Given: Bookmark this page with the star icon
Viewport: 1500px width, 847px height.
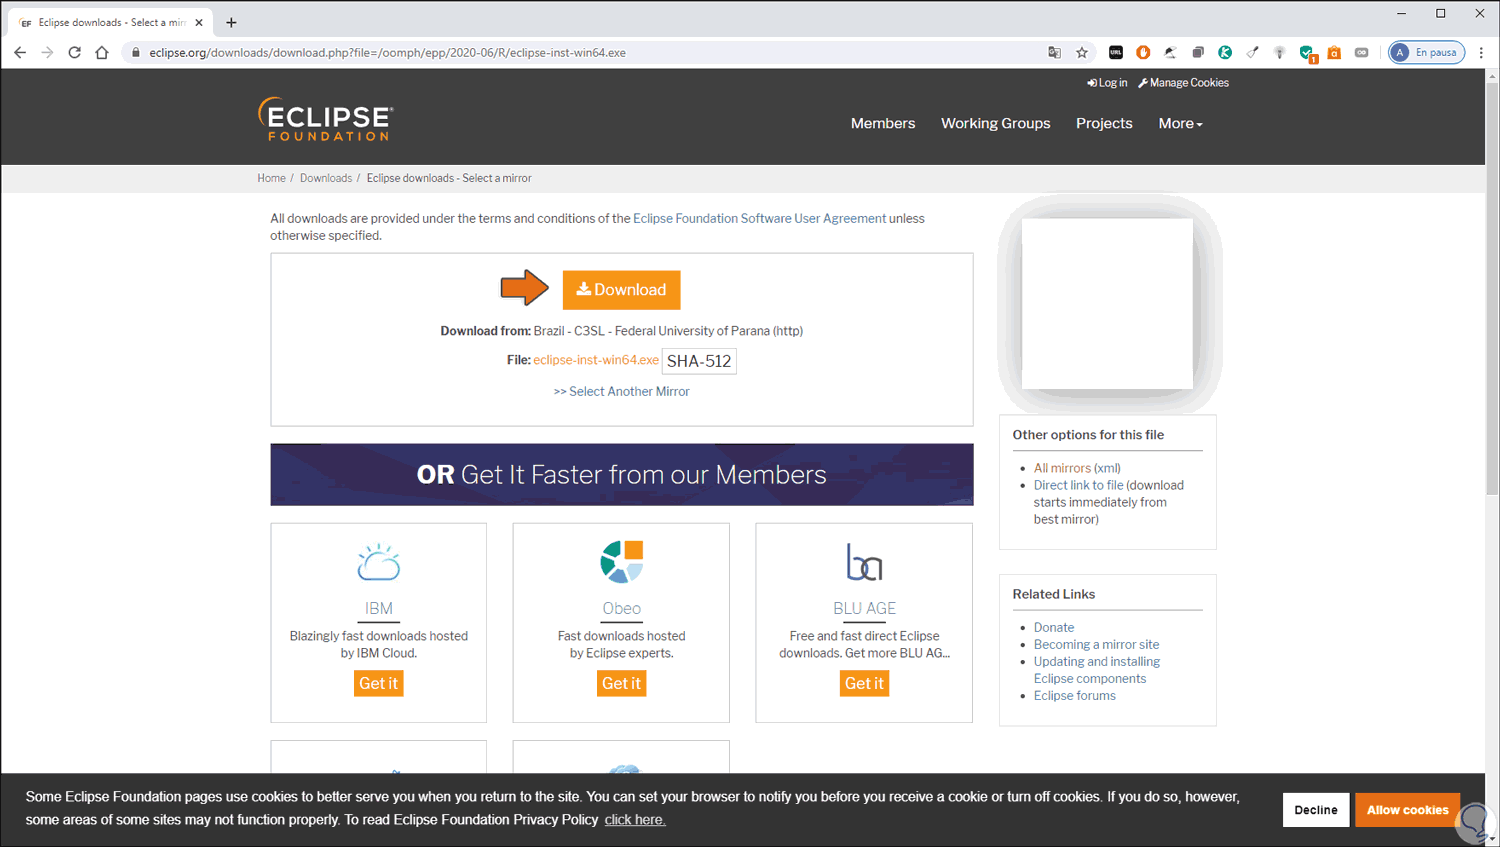Looking at the screenshot, I should point(1082,53).
